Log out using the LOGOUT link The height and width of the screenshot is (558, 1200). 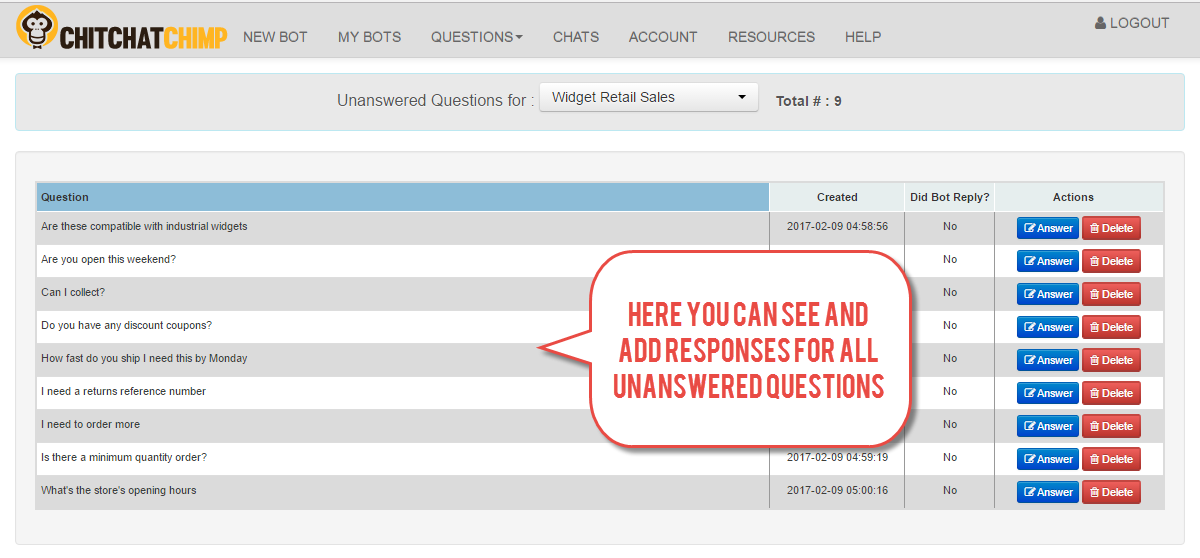point(1132,23)
